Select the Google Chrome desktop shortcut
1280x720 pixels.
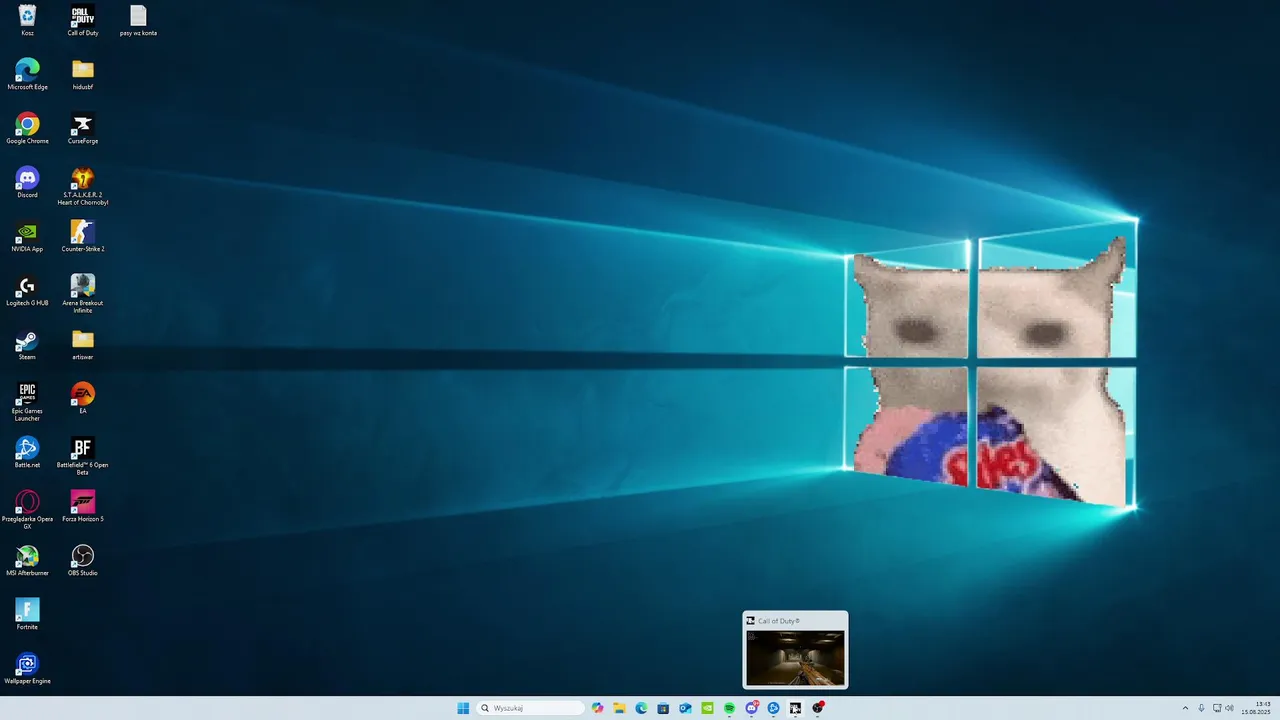pyautogui.click(x=27, y=128)
